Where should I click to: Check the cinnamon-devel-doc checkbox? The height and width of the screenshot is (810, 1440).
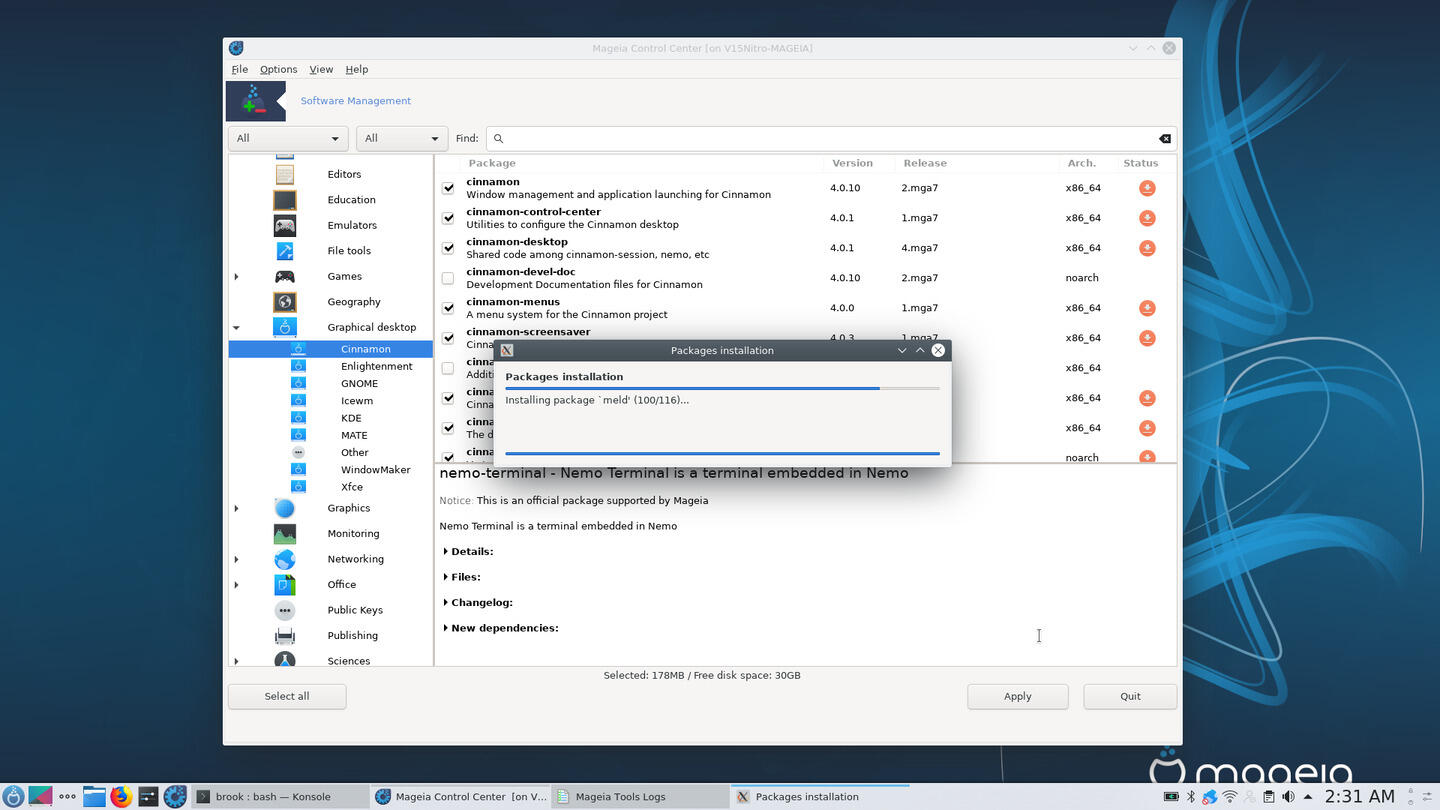pos(448,278)
